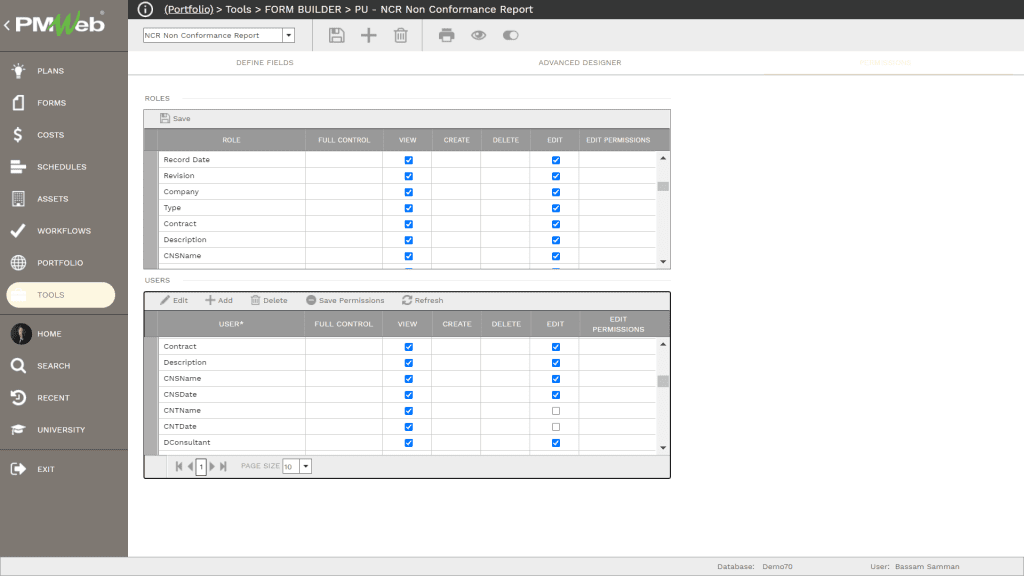Screen dimensions: 1024x576
Task: Open Portfolio globe icon
Action: [18, 263]
